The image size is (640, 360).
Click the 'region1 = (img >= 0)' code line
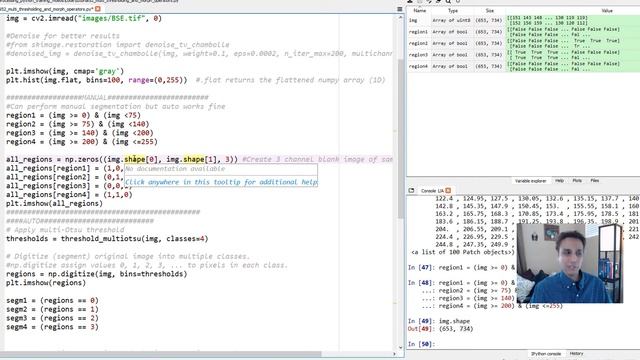[73, 116]
